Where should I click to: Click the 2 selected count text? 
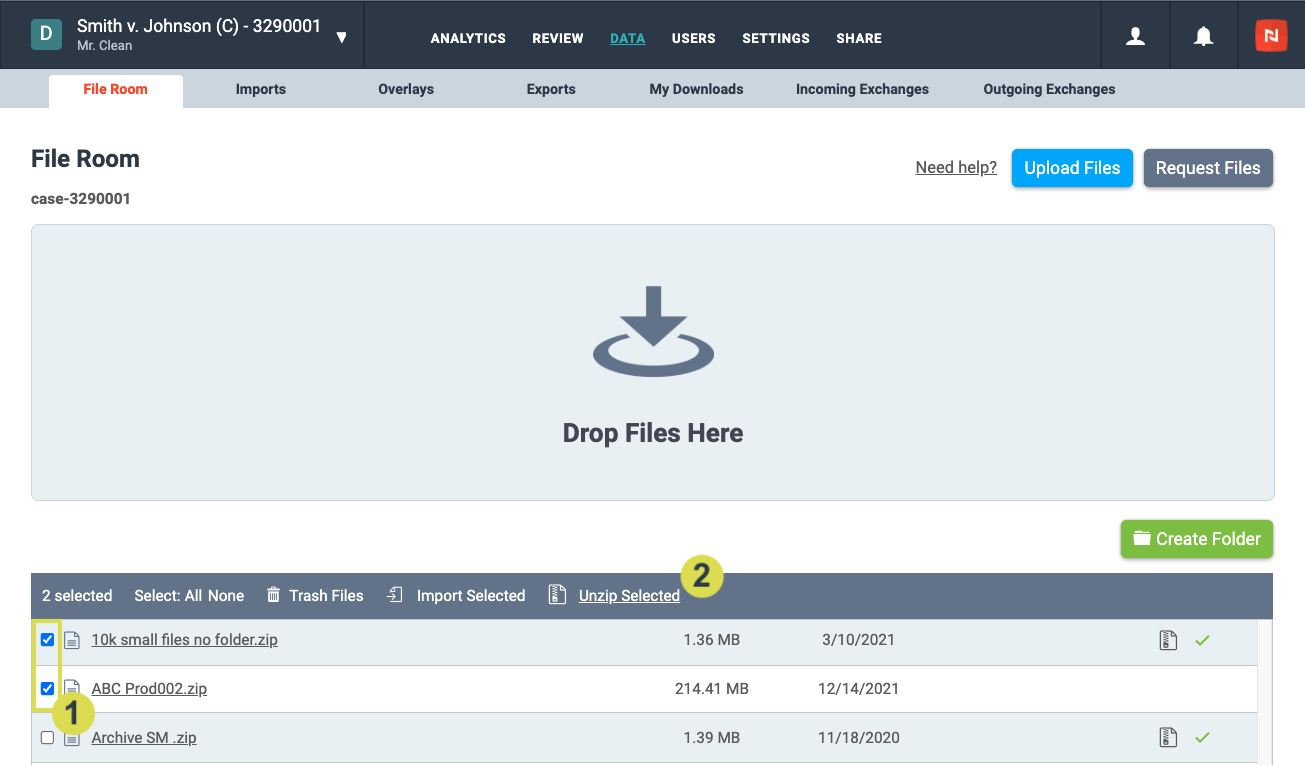pyautogui.click(x=77, y=596)
